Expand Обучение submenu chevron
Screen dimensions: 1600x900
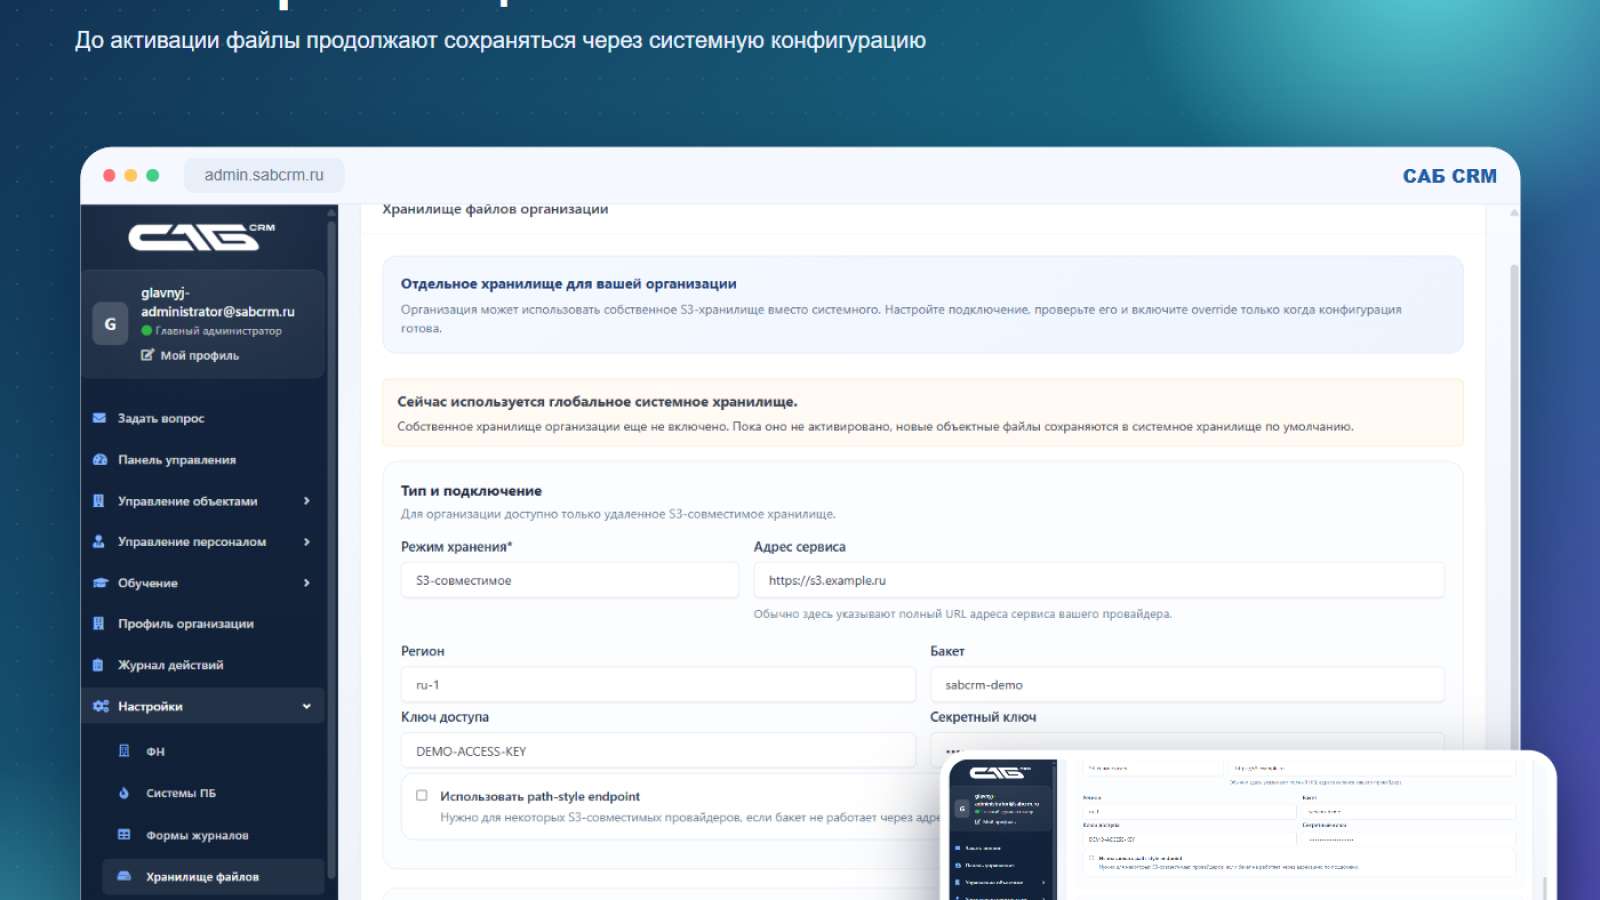point(307,583)
